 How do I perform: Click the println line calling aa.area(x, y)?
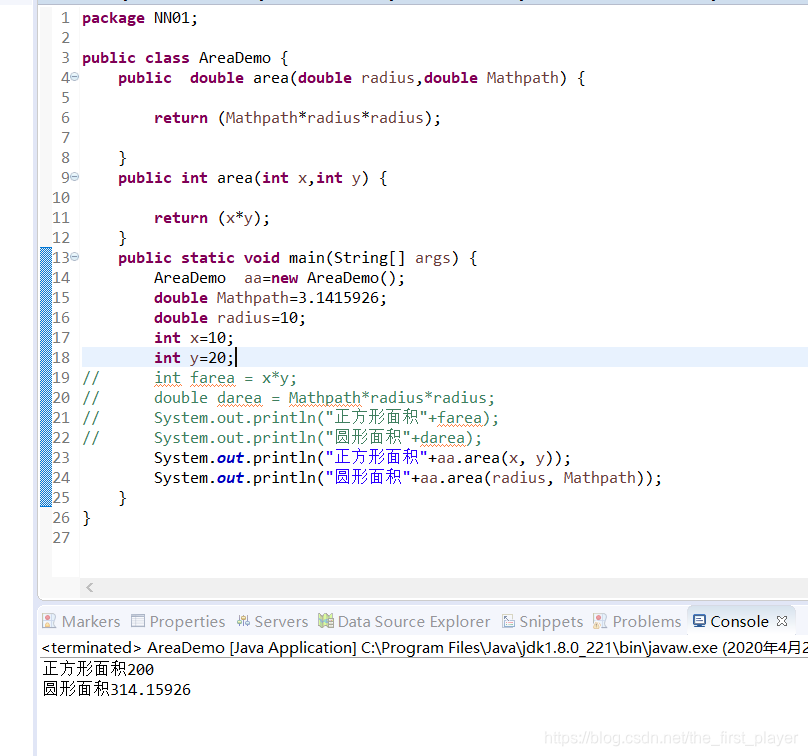click(x=362, y=458)
